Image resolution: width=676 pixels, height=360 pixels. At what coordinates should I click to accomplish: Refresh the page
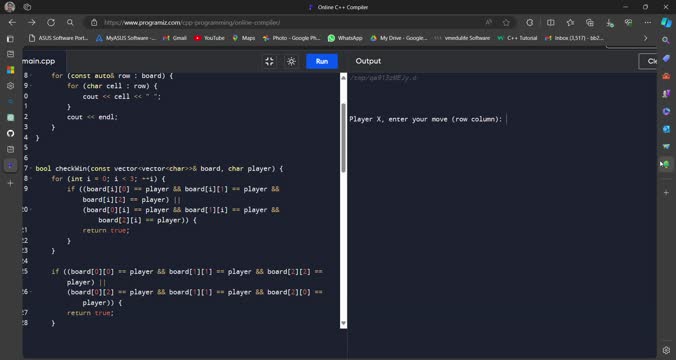51,22
